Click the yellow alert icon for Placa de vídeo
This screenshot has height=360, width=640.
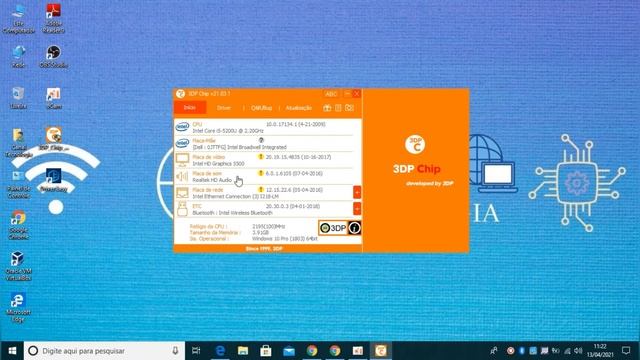(x=261, y=157)
